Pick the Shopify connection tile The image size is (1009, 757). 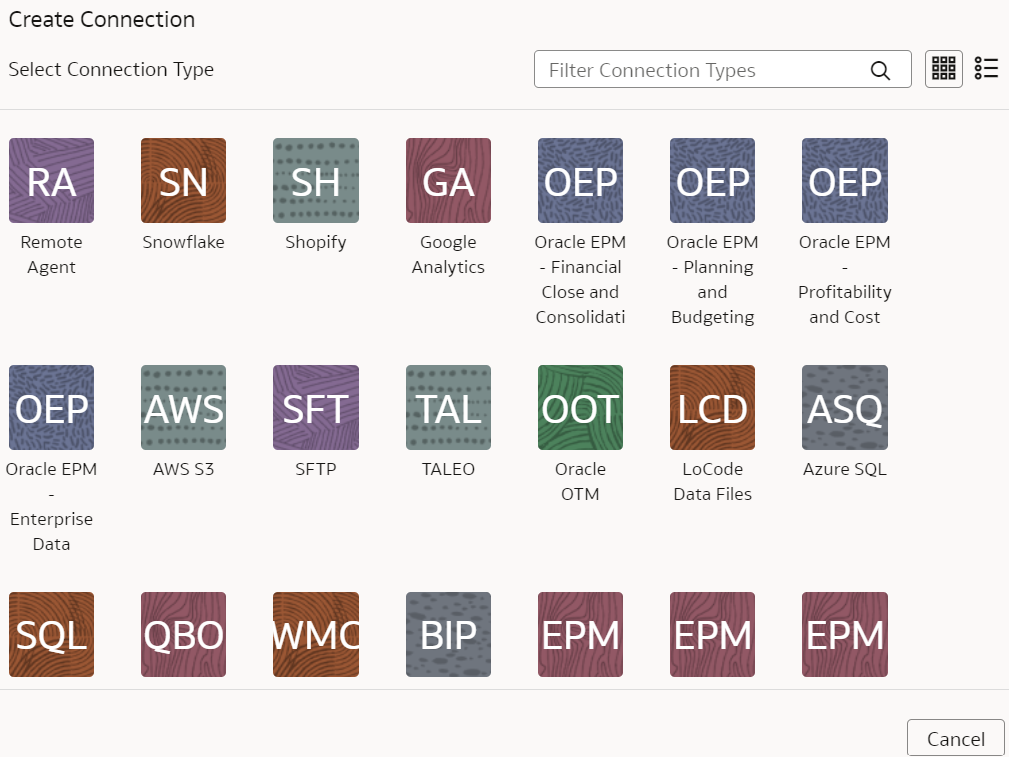click(315, 181)
